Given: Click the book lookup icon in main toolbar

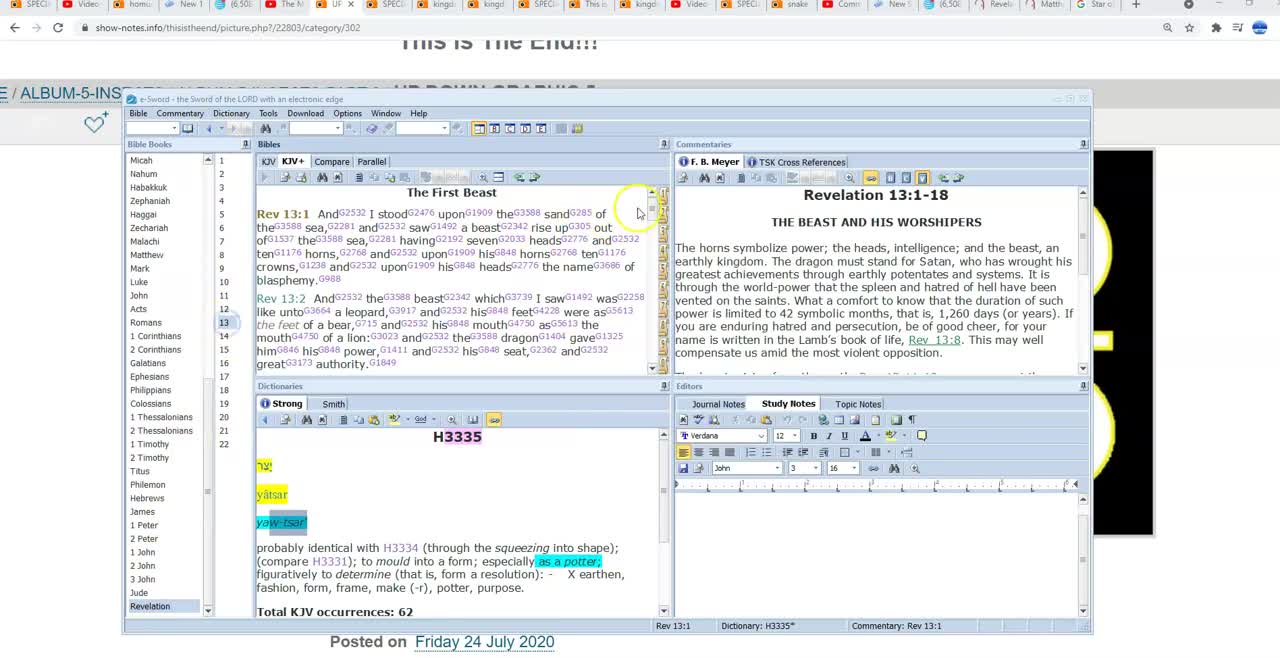Looking at the screenshot, I should pos(187,129).
